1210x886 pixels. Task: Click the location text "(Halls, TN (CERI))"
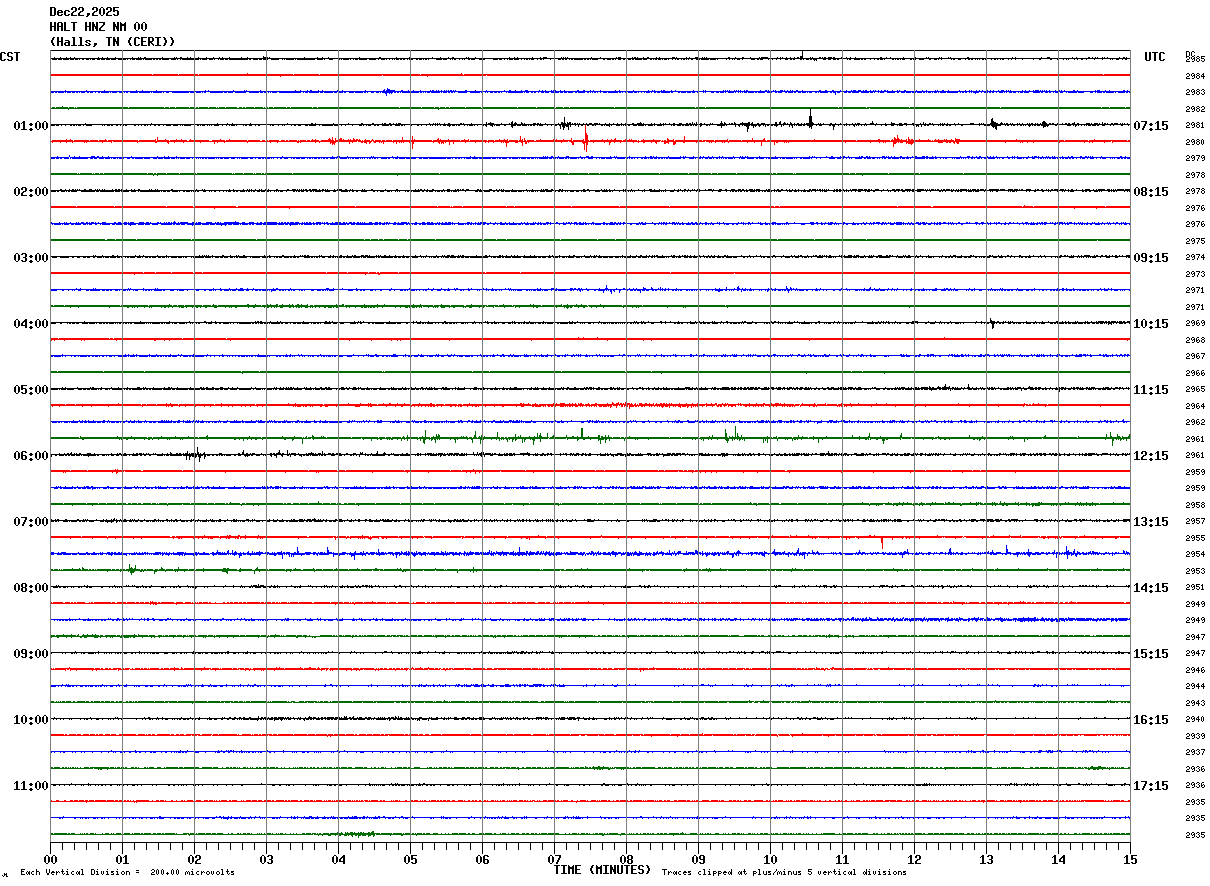[112, 42]
